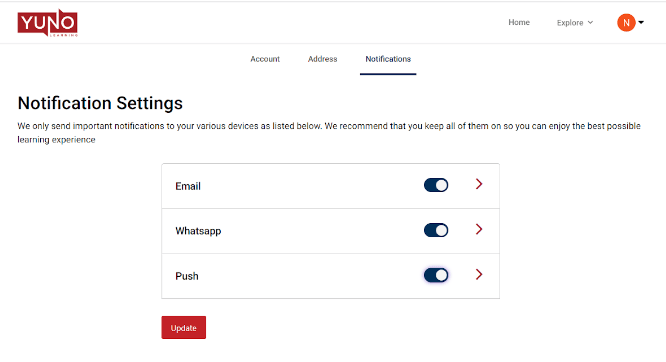Click the Yuno Learning logo
The image size is (666, 362).
[48, 23]
